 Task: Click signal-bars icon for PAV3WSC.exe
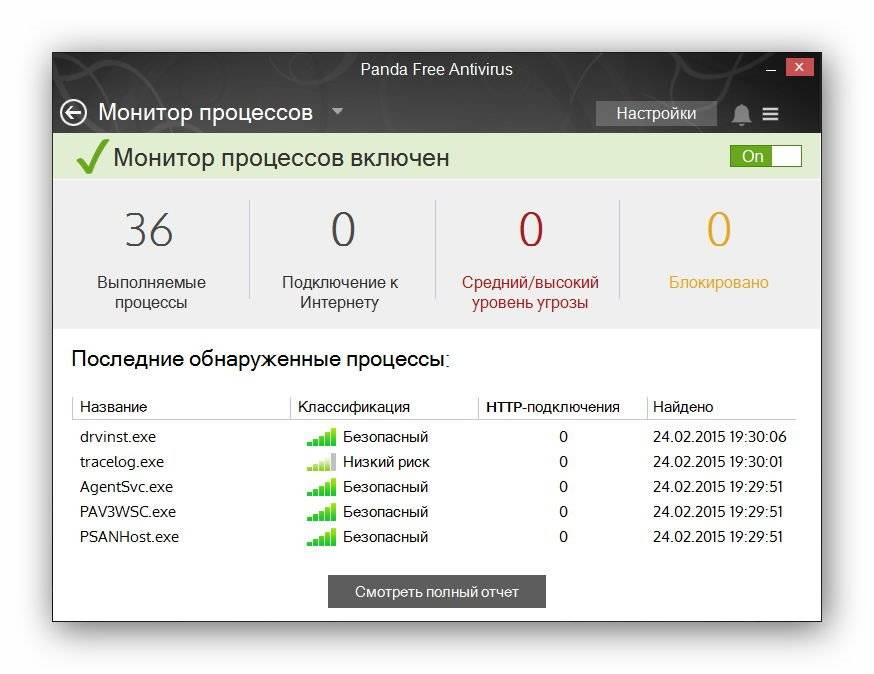321,512
